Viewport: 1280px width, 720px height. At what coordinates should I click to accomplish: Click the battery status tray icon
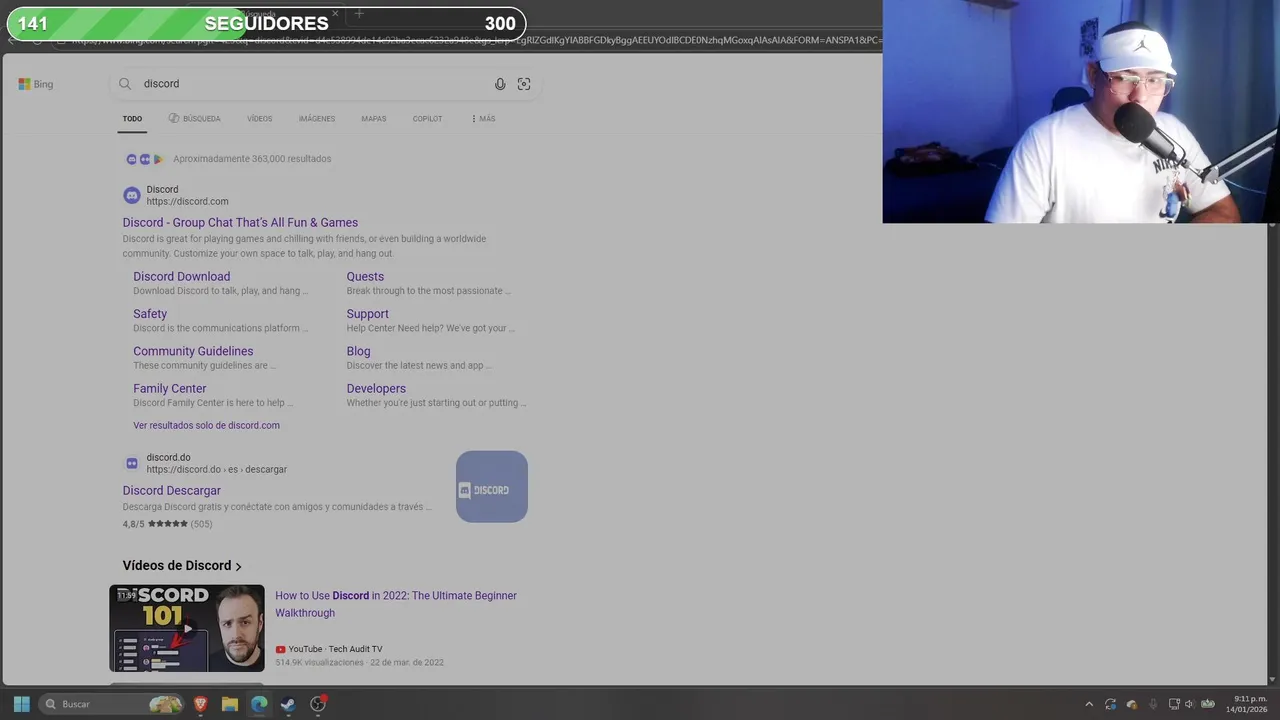(x=1208, y=704)
